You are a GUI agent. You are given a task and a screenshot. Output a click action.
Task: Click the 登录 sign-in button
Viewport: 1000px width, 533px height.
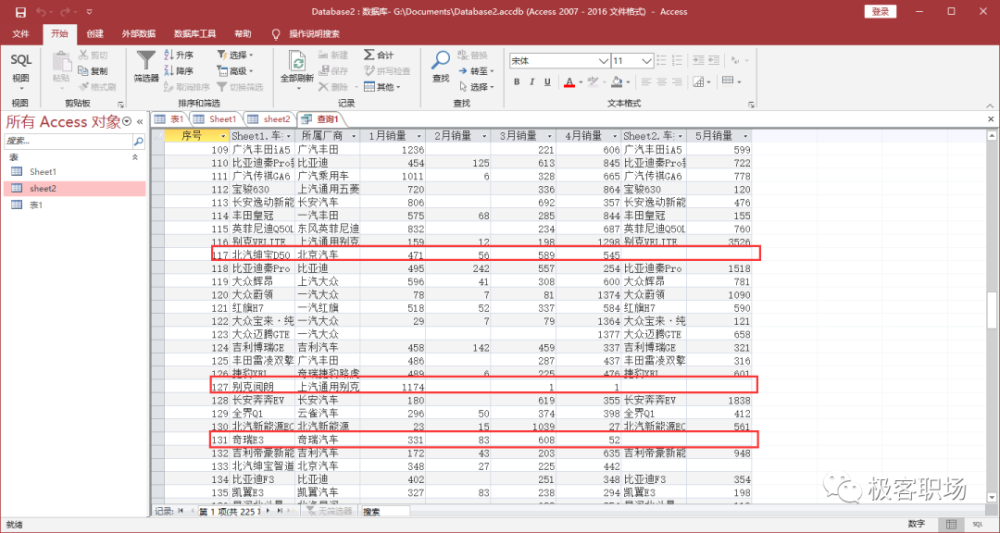(881, 11)
